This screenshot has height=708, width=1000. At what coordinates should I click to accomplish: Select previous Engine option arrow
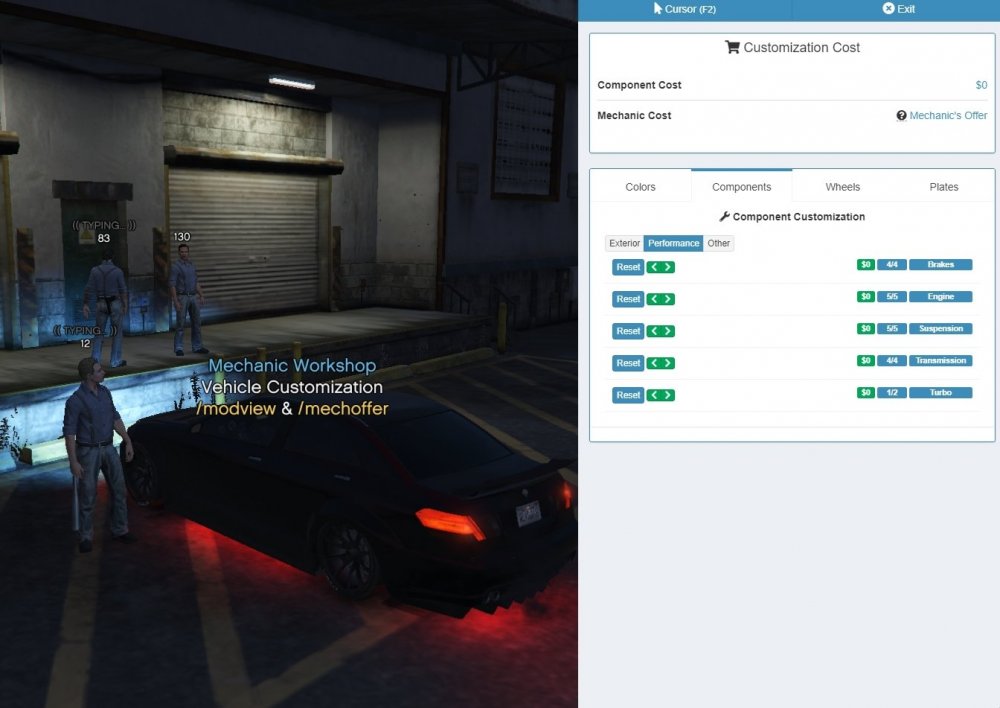tap(654, 299)
